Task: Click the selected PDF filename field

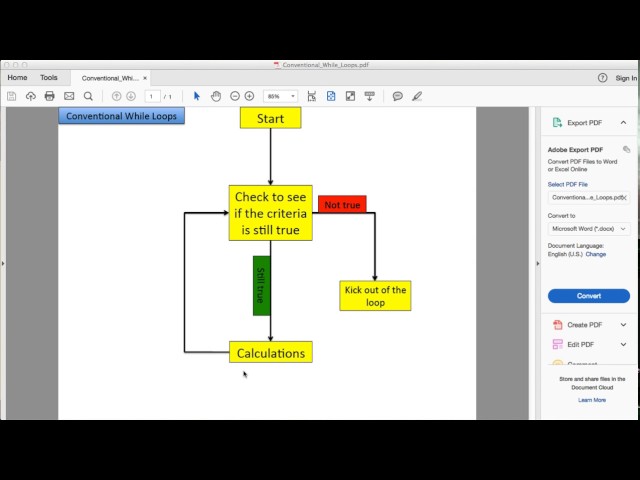Action: click(589, 198)
